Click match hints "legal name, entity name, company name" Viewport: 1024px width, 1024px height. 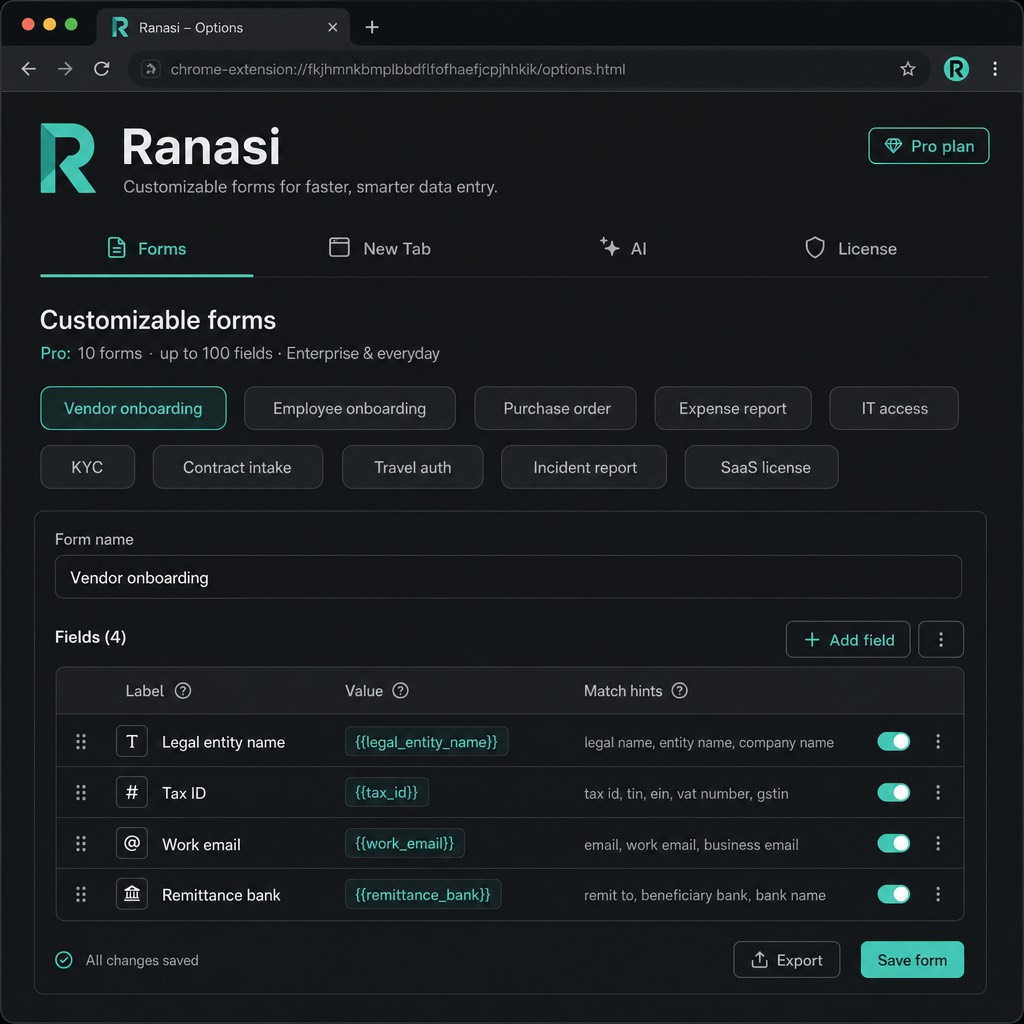[709, 742]
